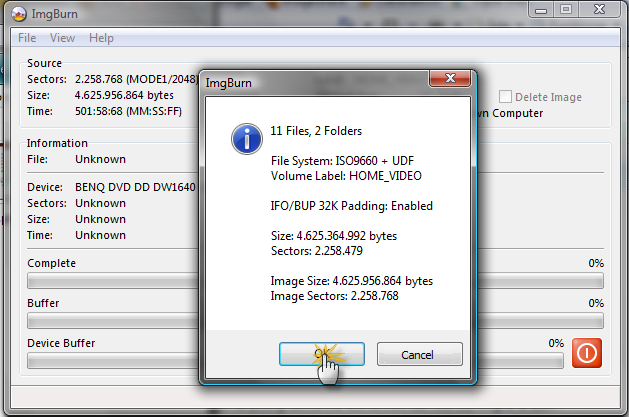
Task: Click the Image Size text in dialog
Action: tap(351, 281)
